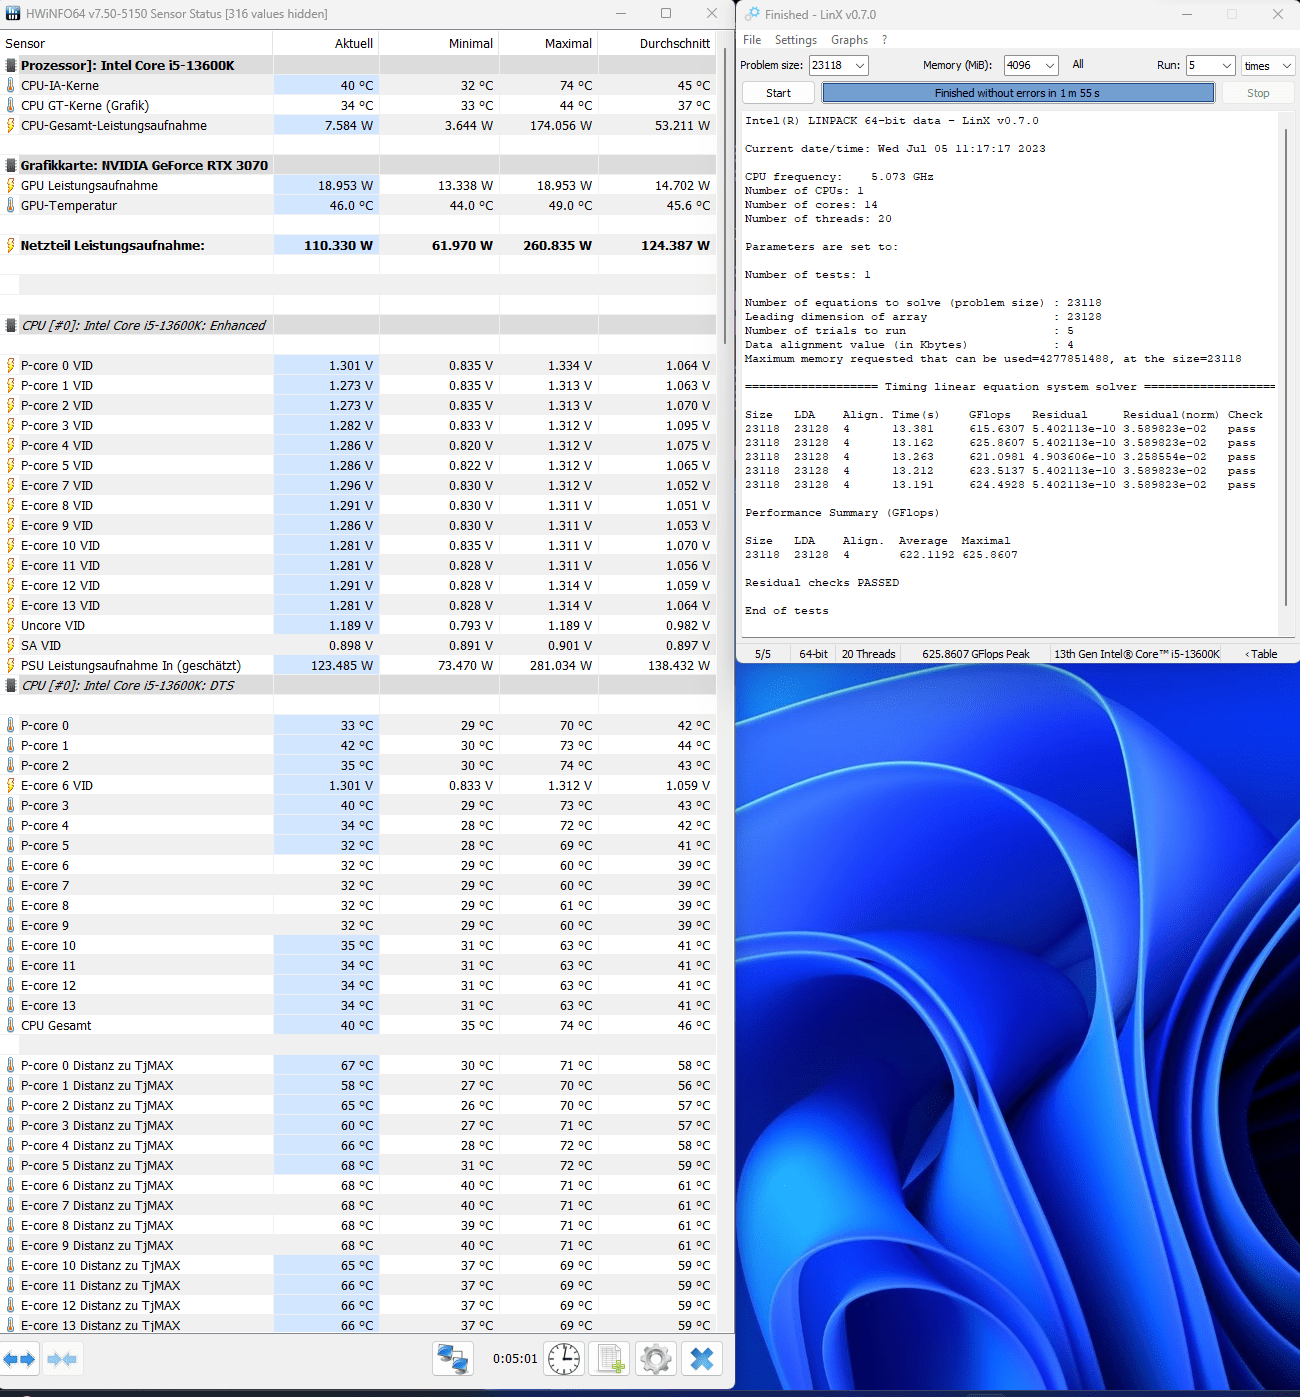Open the Run count dropdown in LinX

(x=1227, y=65)
